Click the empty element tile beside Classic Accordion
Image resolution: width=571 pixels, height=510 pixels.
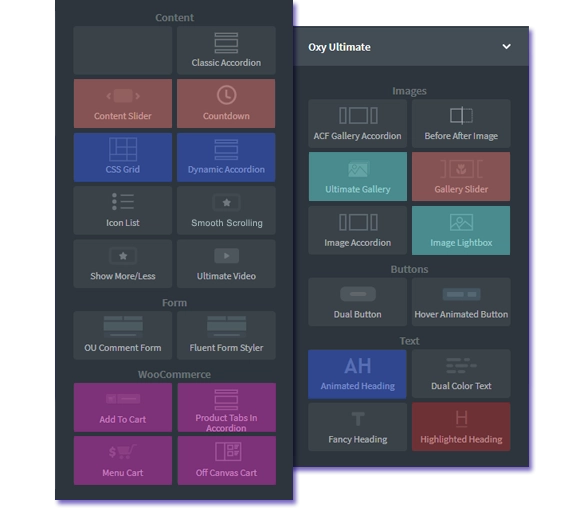(123, 50)
